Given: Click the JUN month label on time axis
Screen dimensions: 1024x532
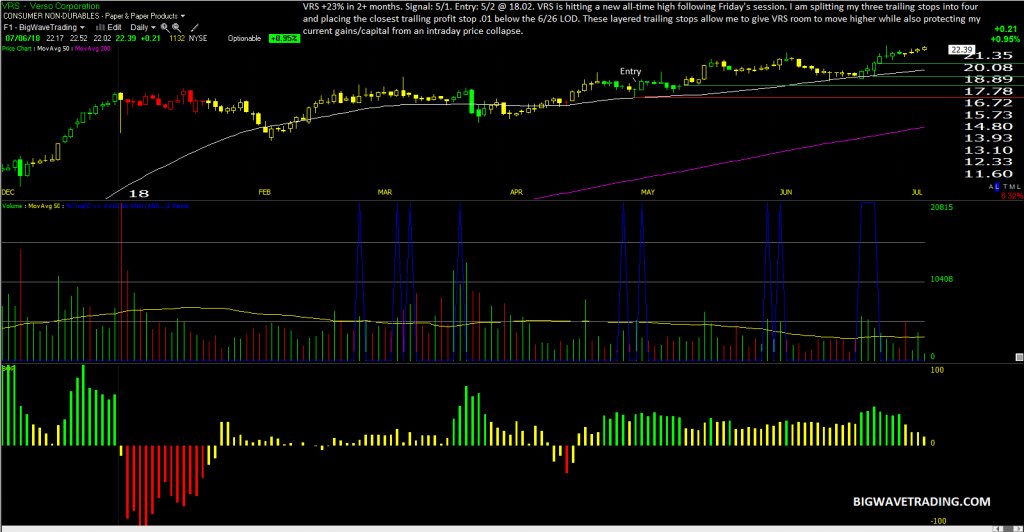Looking at the screenshot, I should [786, 193].
